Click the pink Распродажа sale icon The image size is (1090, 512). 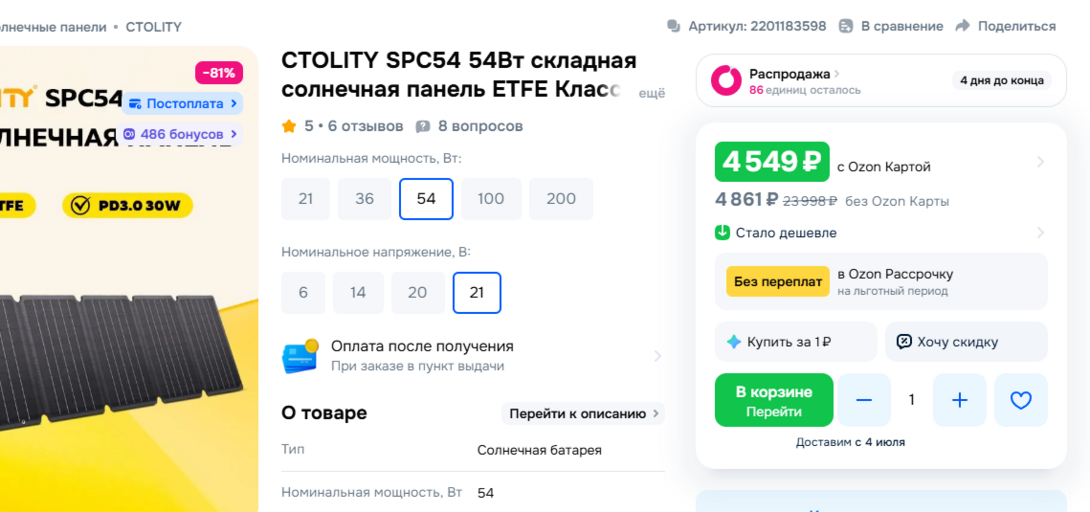[x=726, y=81]
